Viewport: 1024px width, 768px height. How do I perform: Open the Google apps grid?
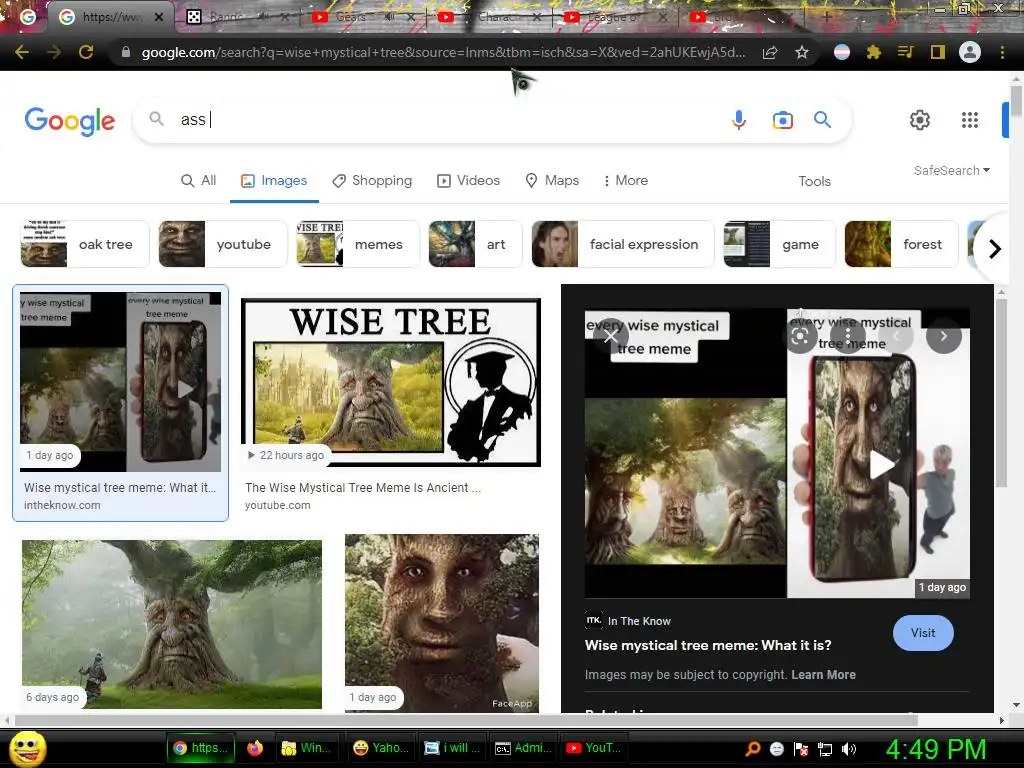coord(970,120)
